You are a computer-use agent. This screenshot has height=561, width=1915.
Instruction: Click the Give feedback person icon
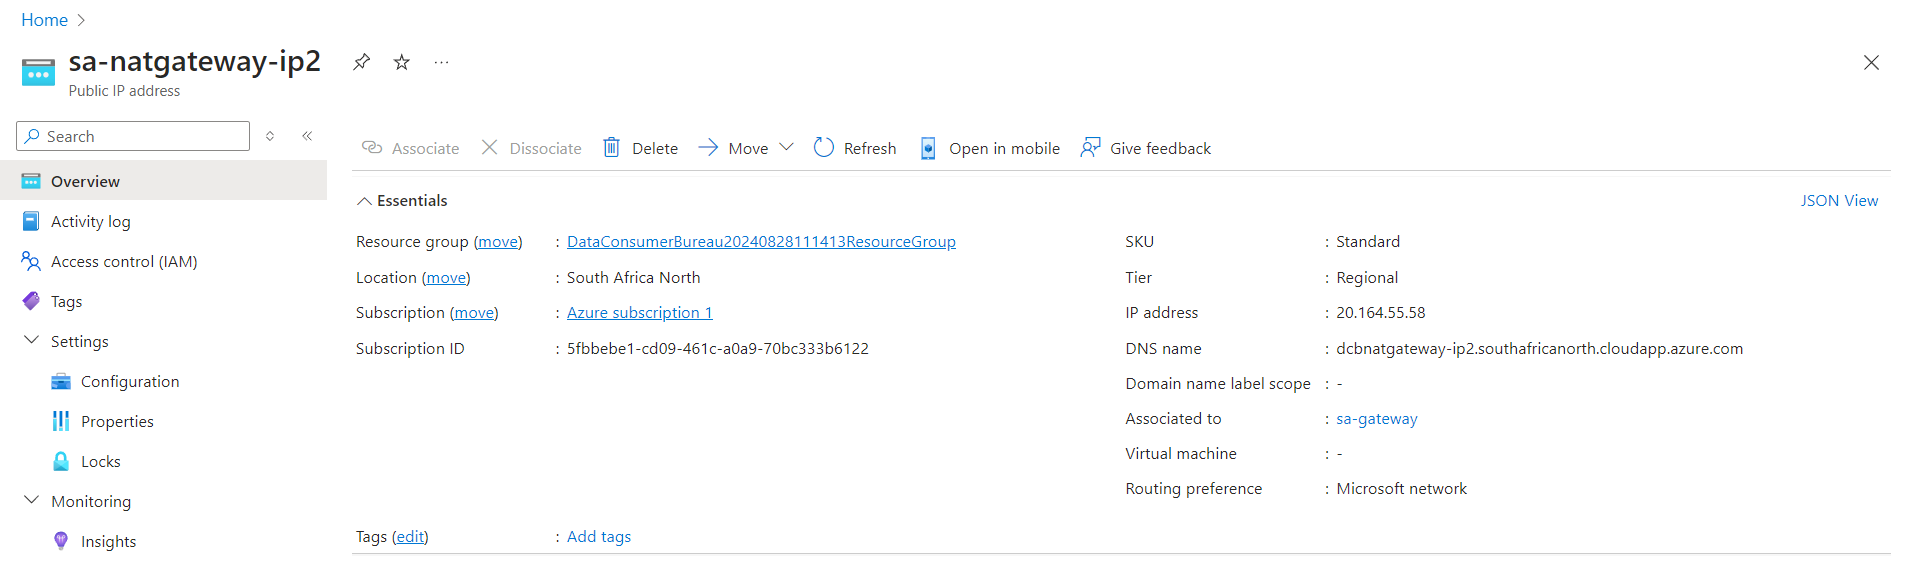(1090, 148)
